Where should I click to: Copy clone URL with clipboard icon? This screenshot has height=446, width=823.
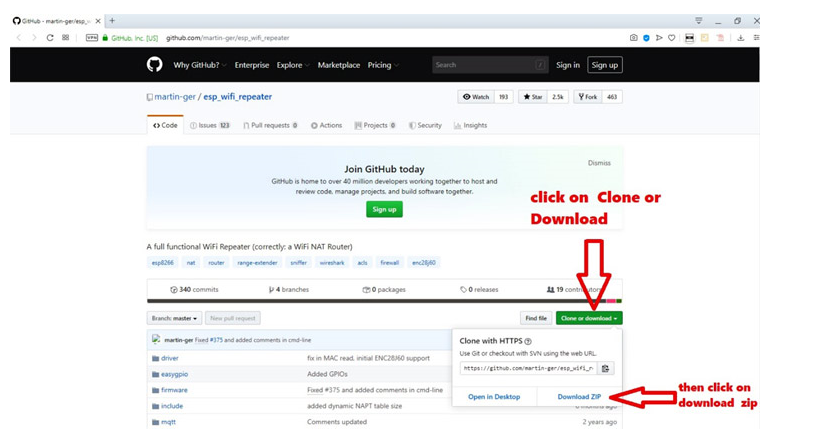coord(605,368)
